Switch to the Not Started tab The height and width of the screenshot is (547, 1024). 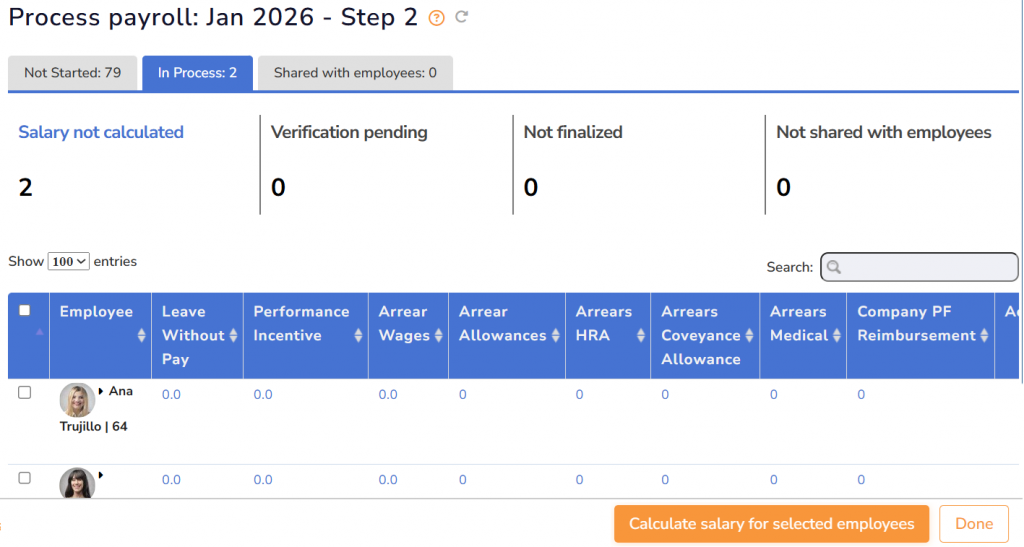(73, 73)
